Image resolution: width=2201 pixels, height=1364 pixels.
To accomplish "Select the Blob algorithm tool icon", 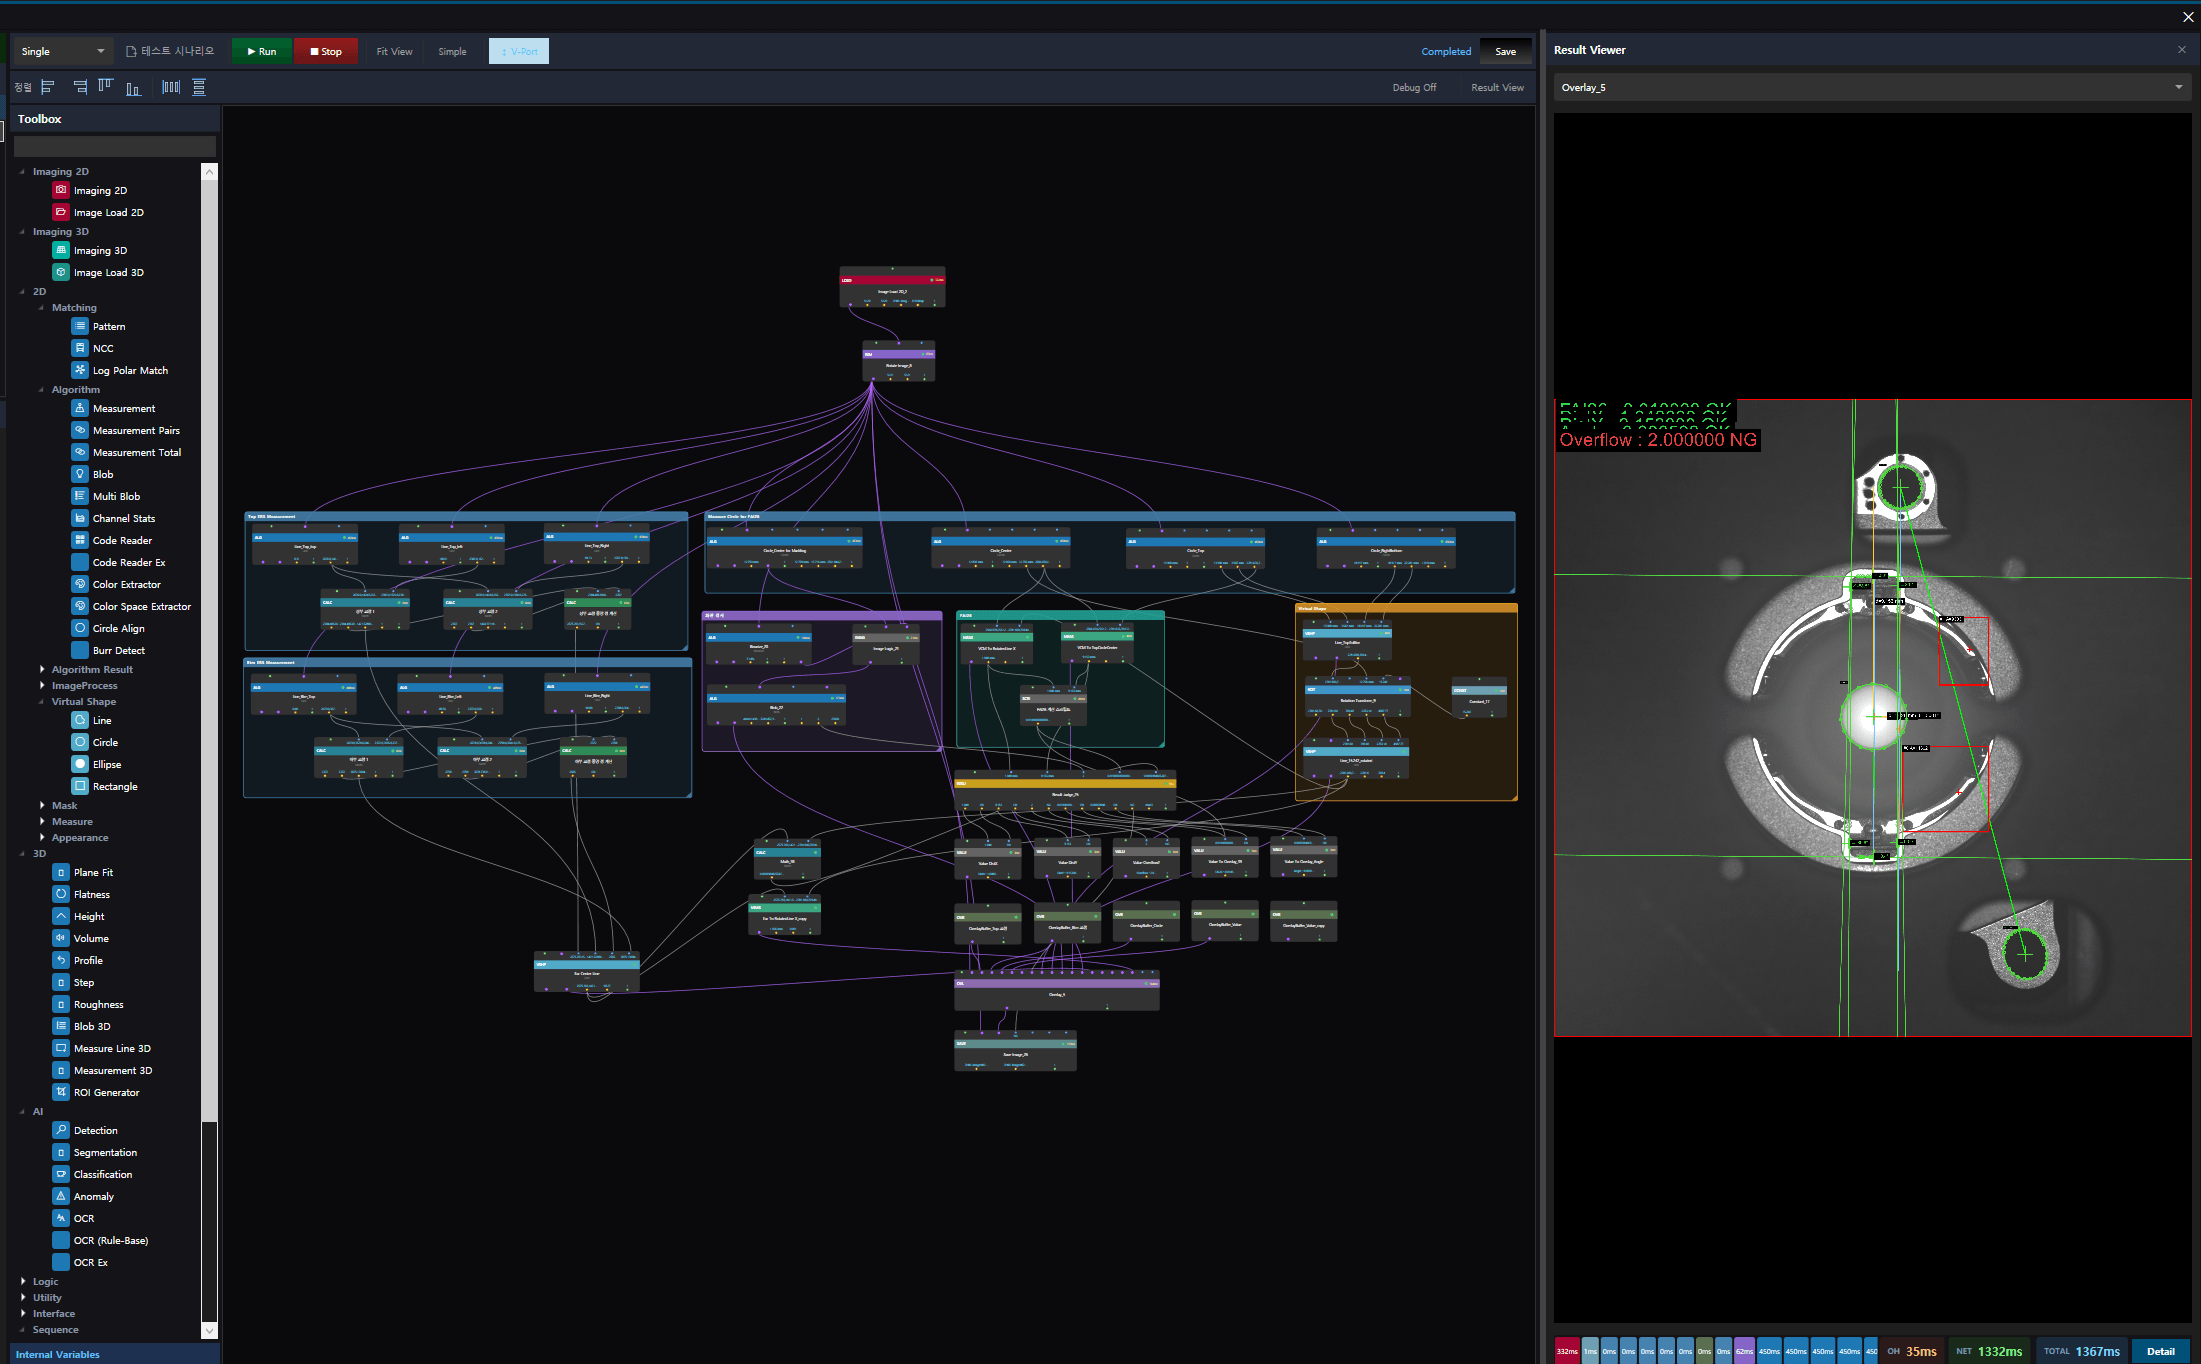I will pyautogui.click(x=80, y=474).
